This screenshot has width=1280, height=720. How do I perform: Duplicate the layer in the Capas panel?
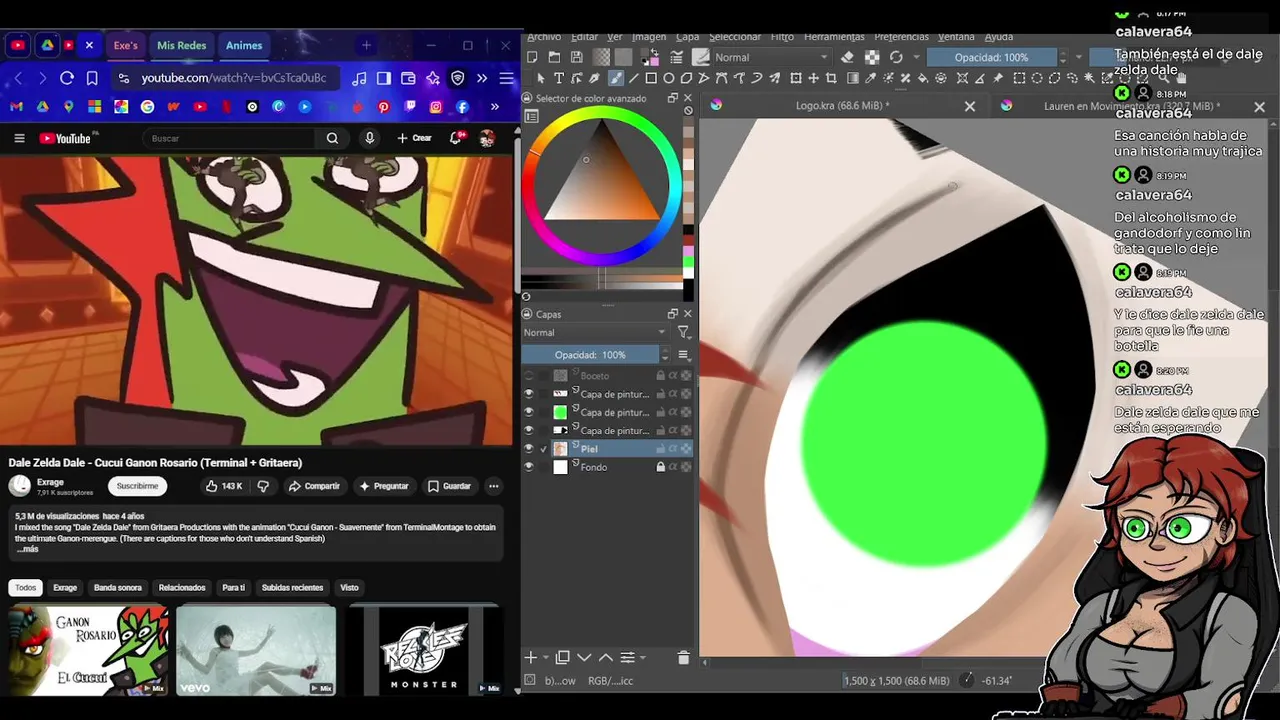[x=563, y=657]
